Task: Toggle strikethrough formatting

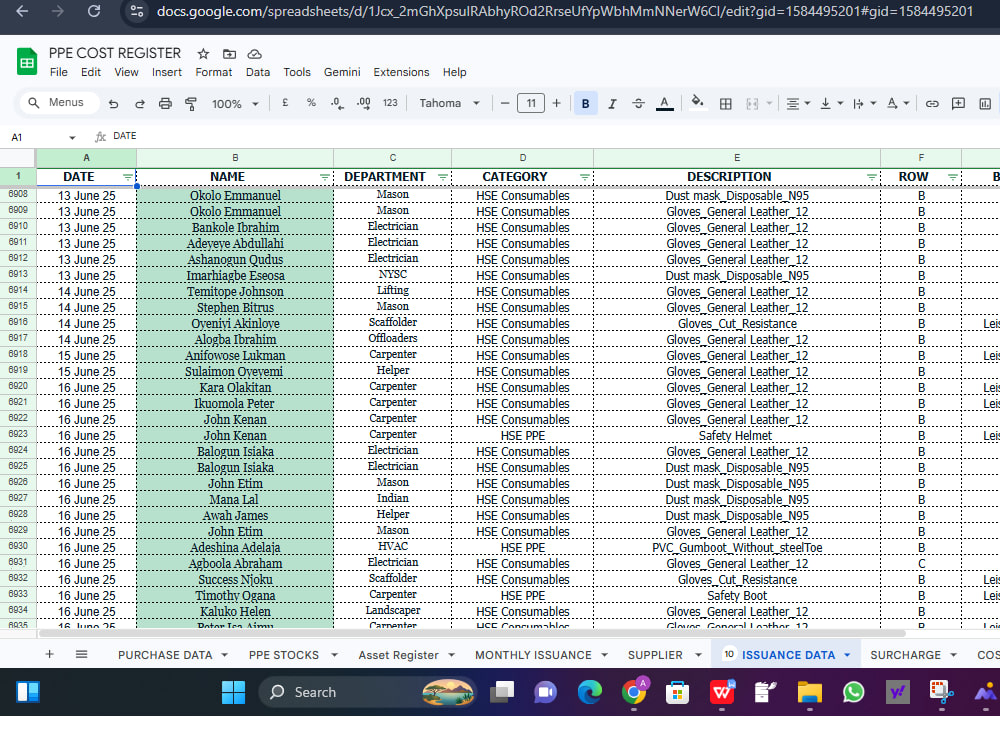Action: [638, 103]
